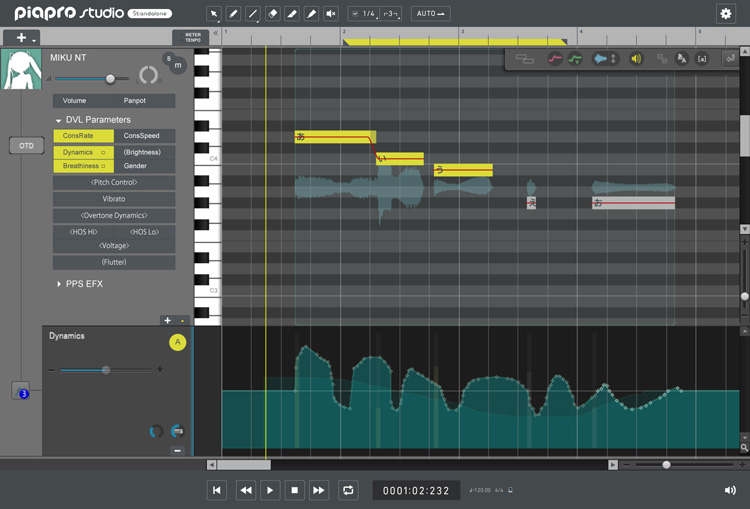
Task: Activate the mute note tool
Action: pyautogui.click(x=331, y=13)
